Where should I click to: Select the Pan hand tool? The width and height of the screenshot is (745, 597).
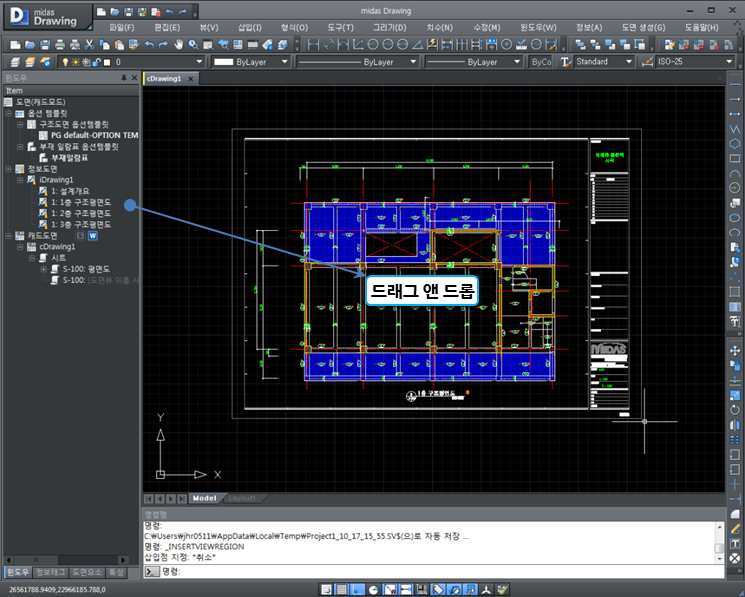click(179, 45)
